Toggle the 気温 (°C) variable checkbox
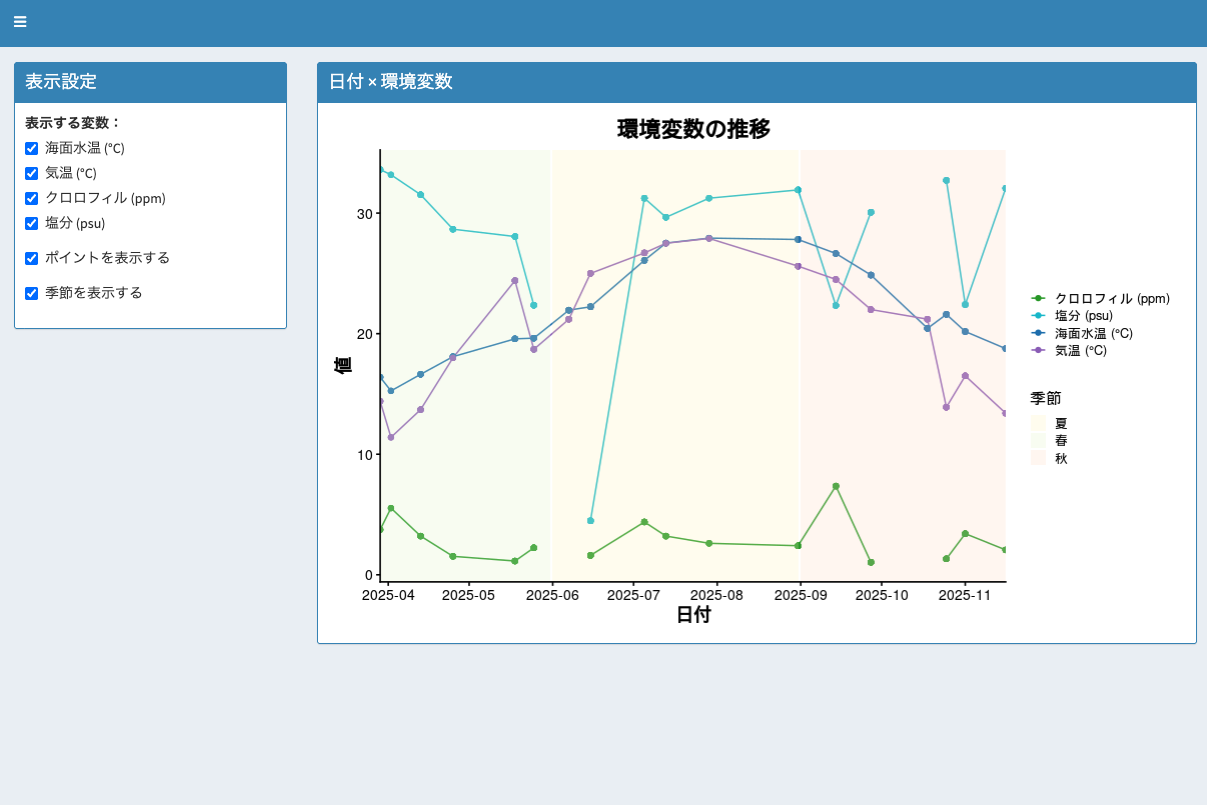The height and width of the screenshot is (805, 1207). tap(32, 173)
